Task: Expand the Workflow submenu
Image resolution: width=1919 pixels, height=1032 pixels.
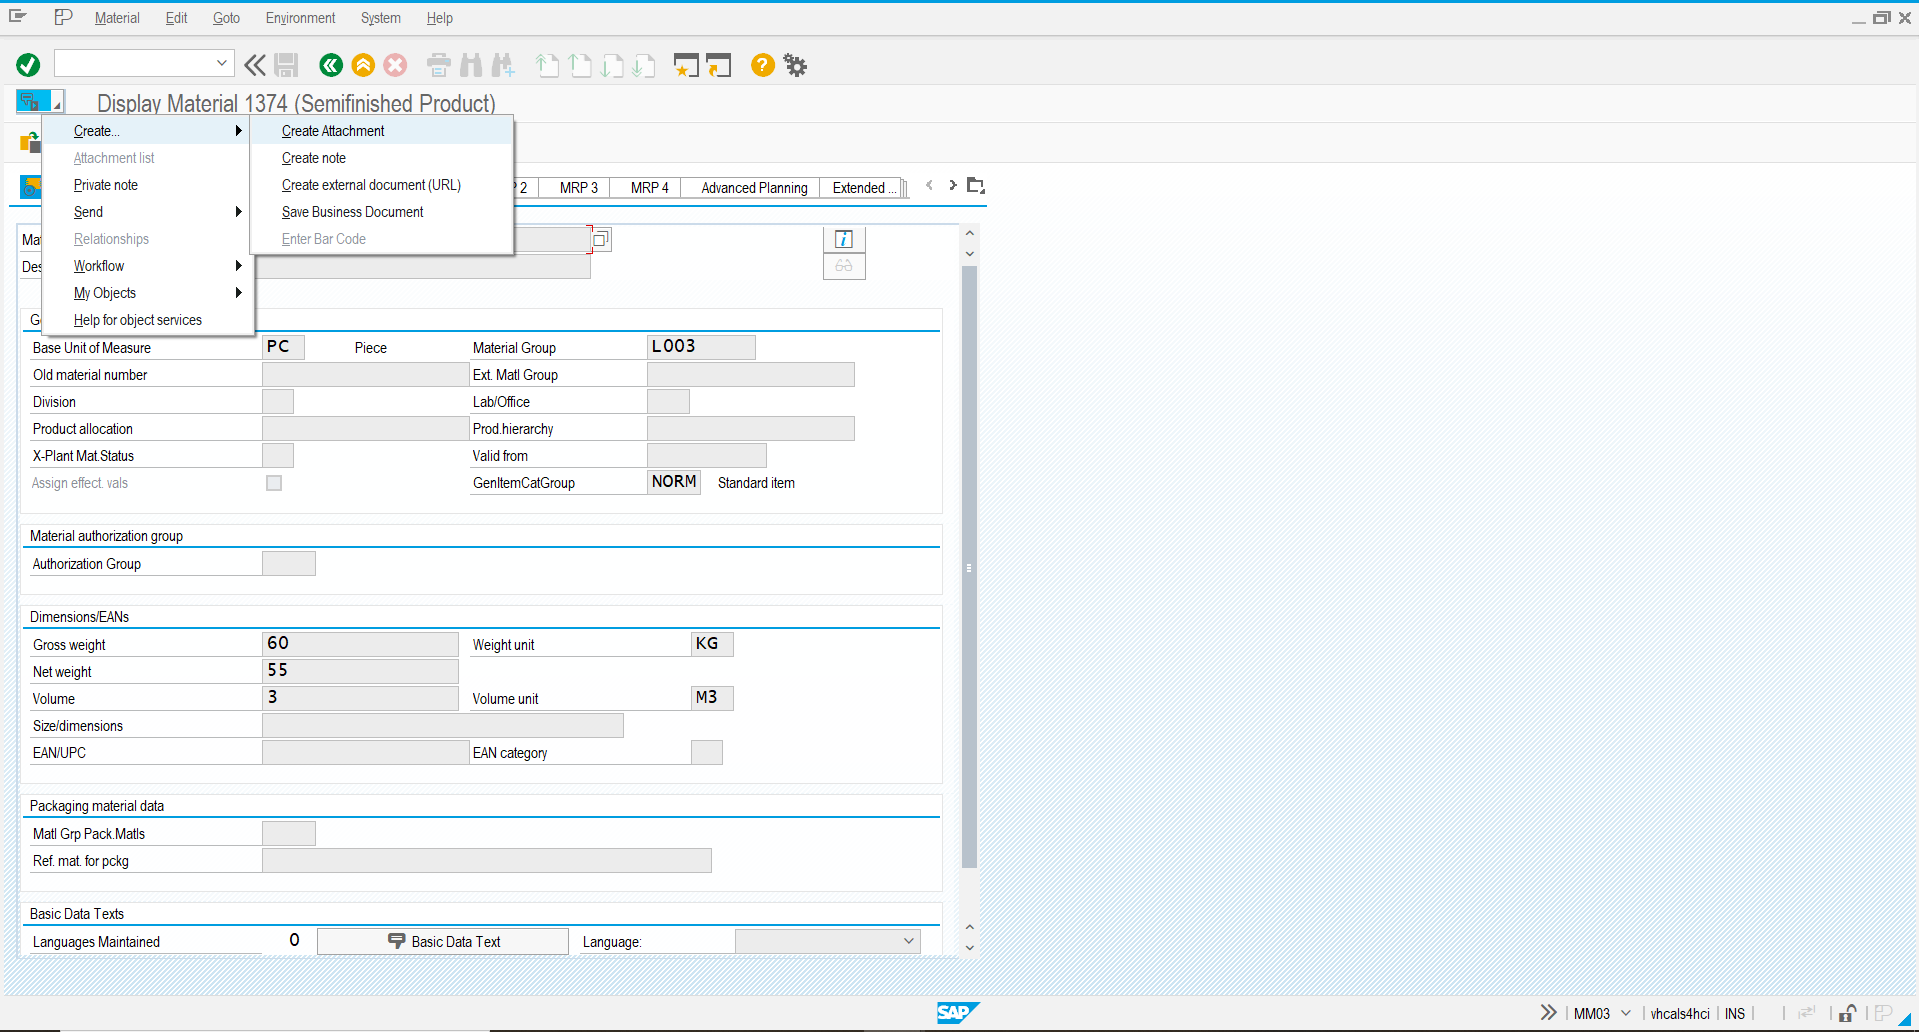Action: pyautogui.click(x=98, y=265)
